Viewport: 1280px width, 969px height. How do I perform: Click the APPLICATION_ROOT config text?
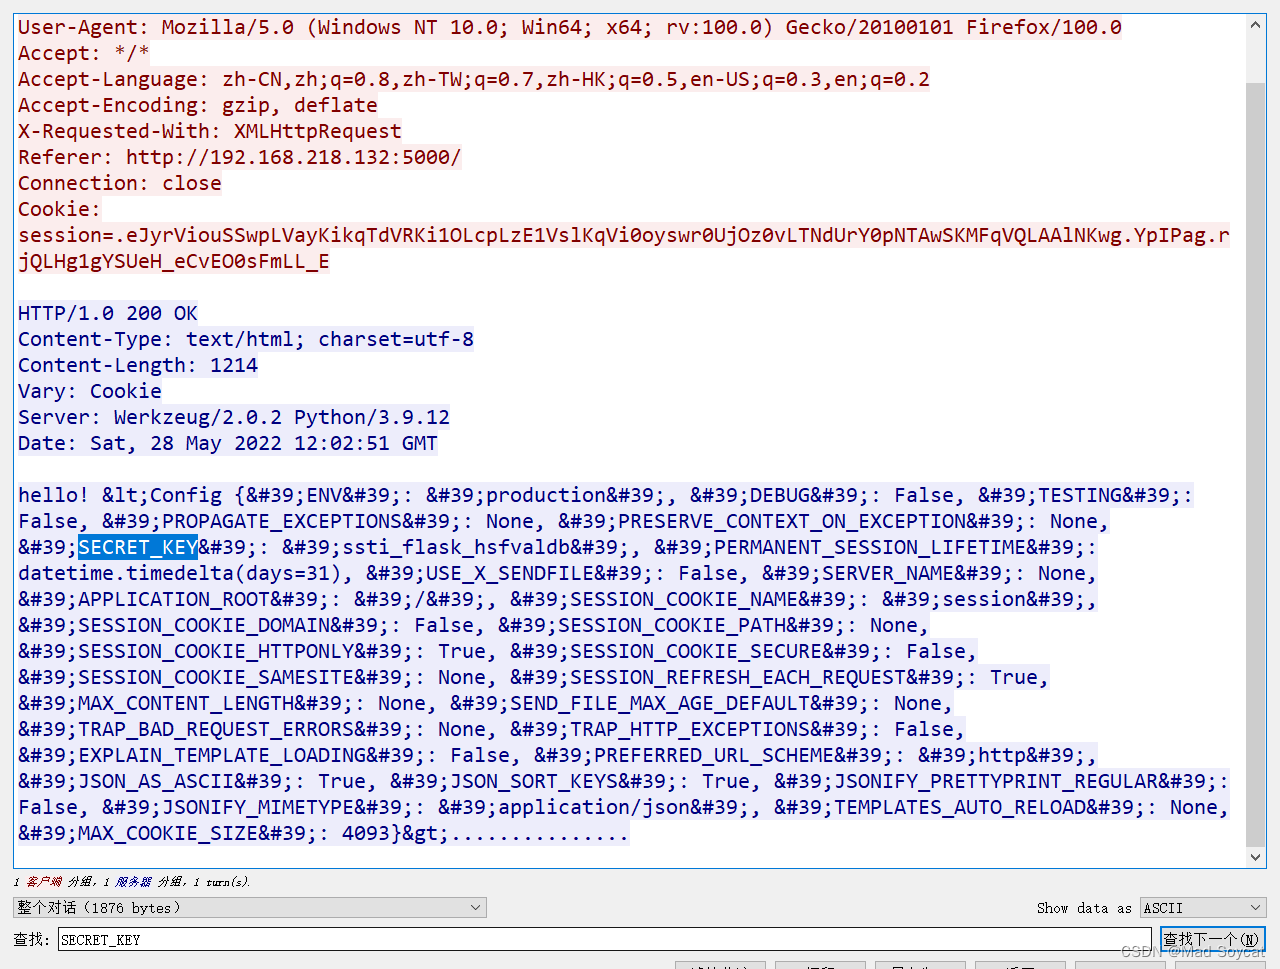pyautogui.click(x=174, y=599)
